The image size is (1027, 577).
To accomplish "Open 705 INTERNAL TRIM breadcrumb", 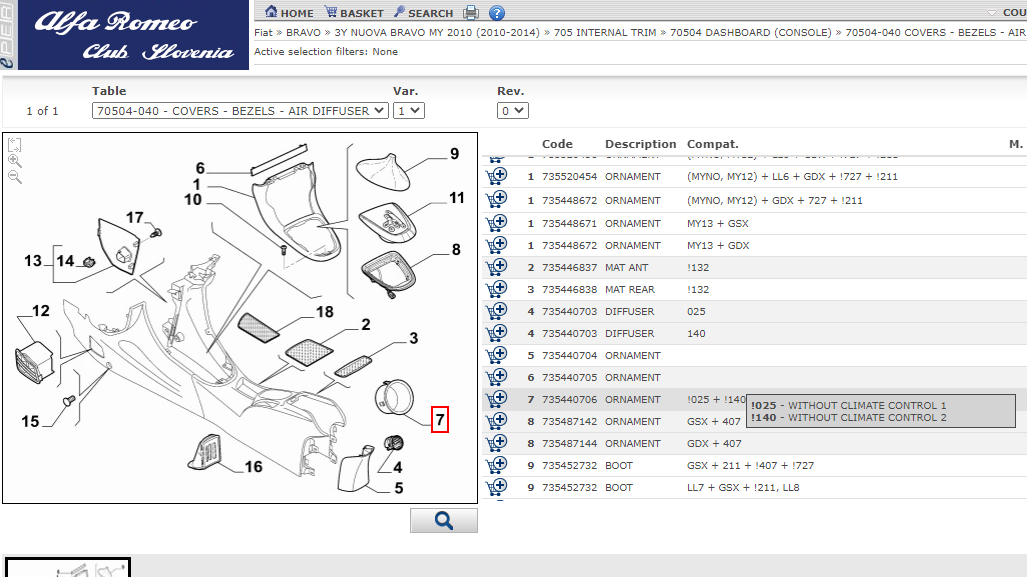I will pos(605,32).
